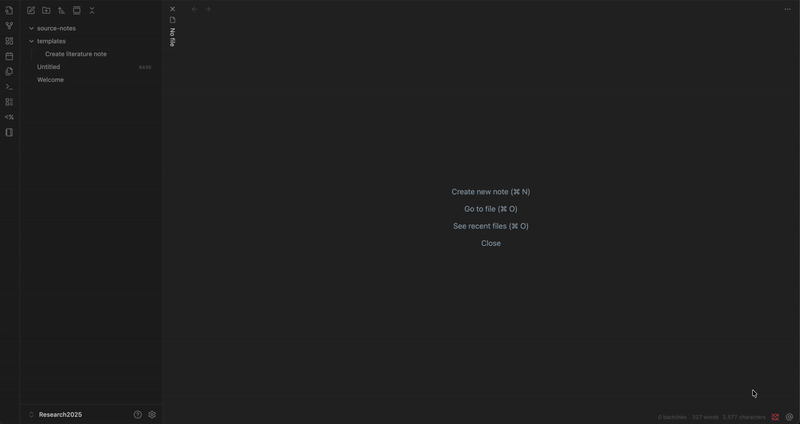
Task: Open the Welcome note
Action: [50, 79]
